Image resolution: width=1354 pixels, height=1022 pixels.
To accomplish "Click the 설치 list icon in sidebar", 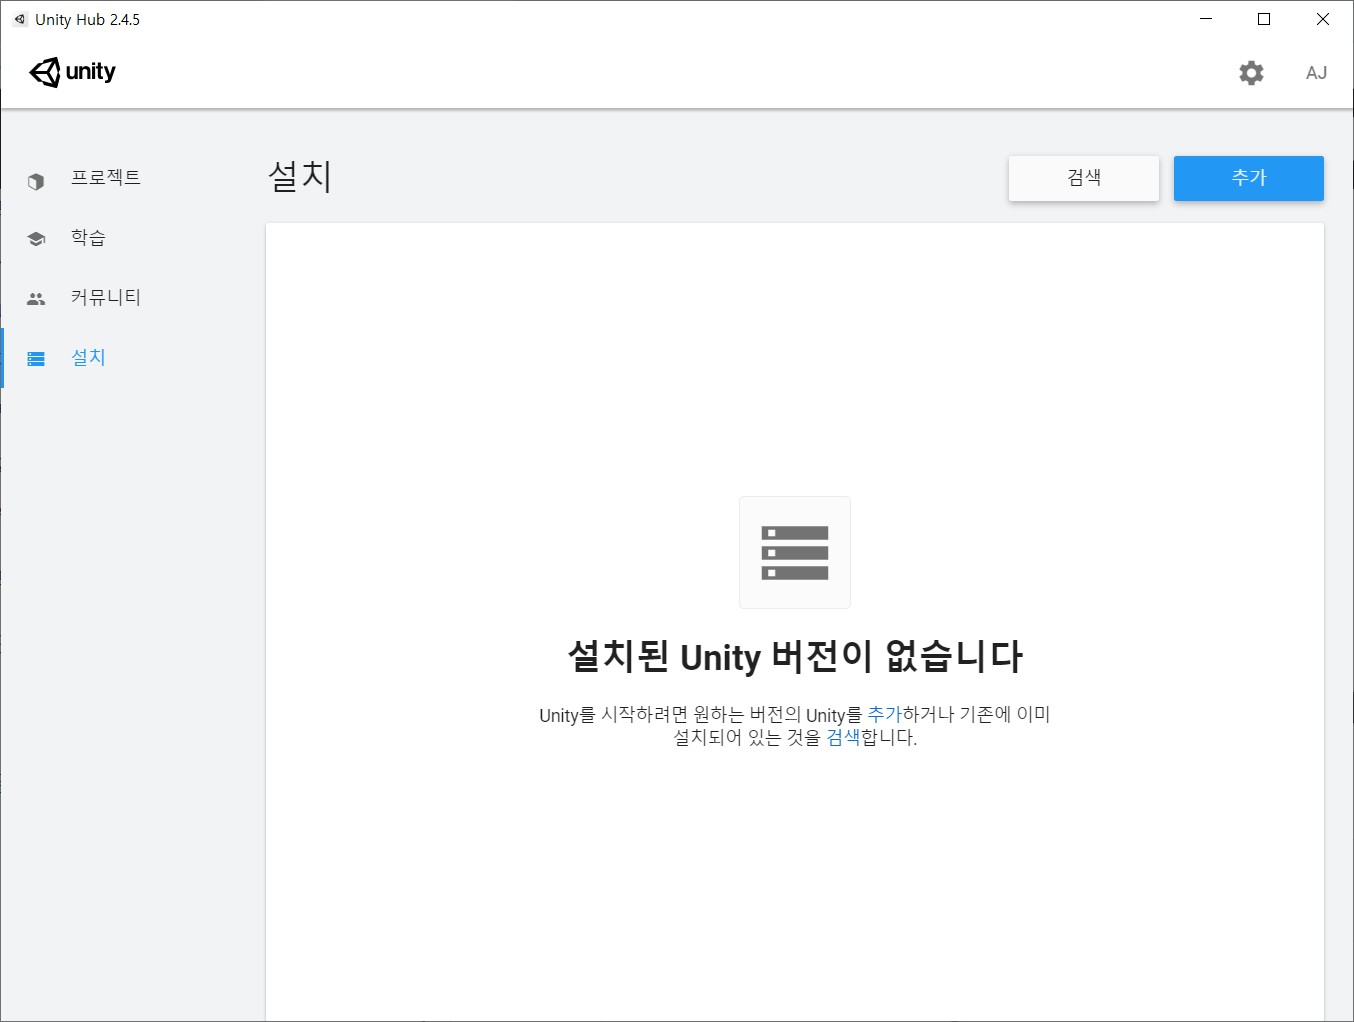I will click(x=36, y=358).
